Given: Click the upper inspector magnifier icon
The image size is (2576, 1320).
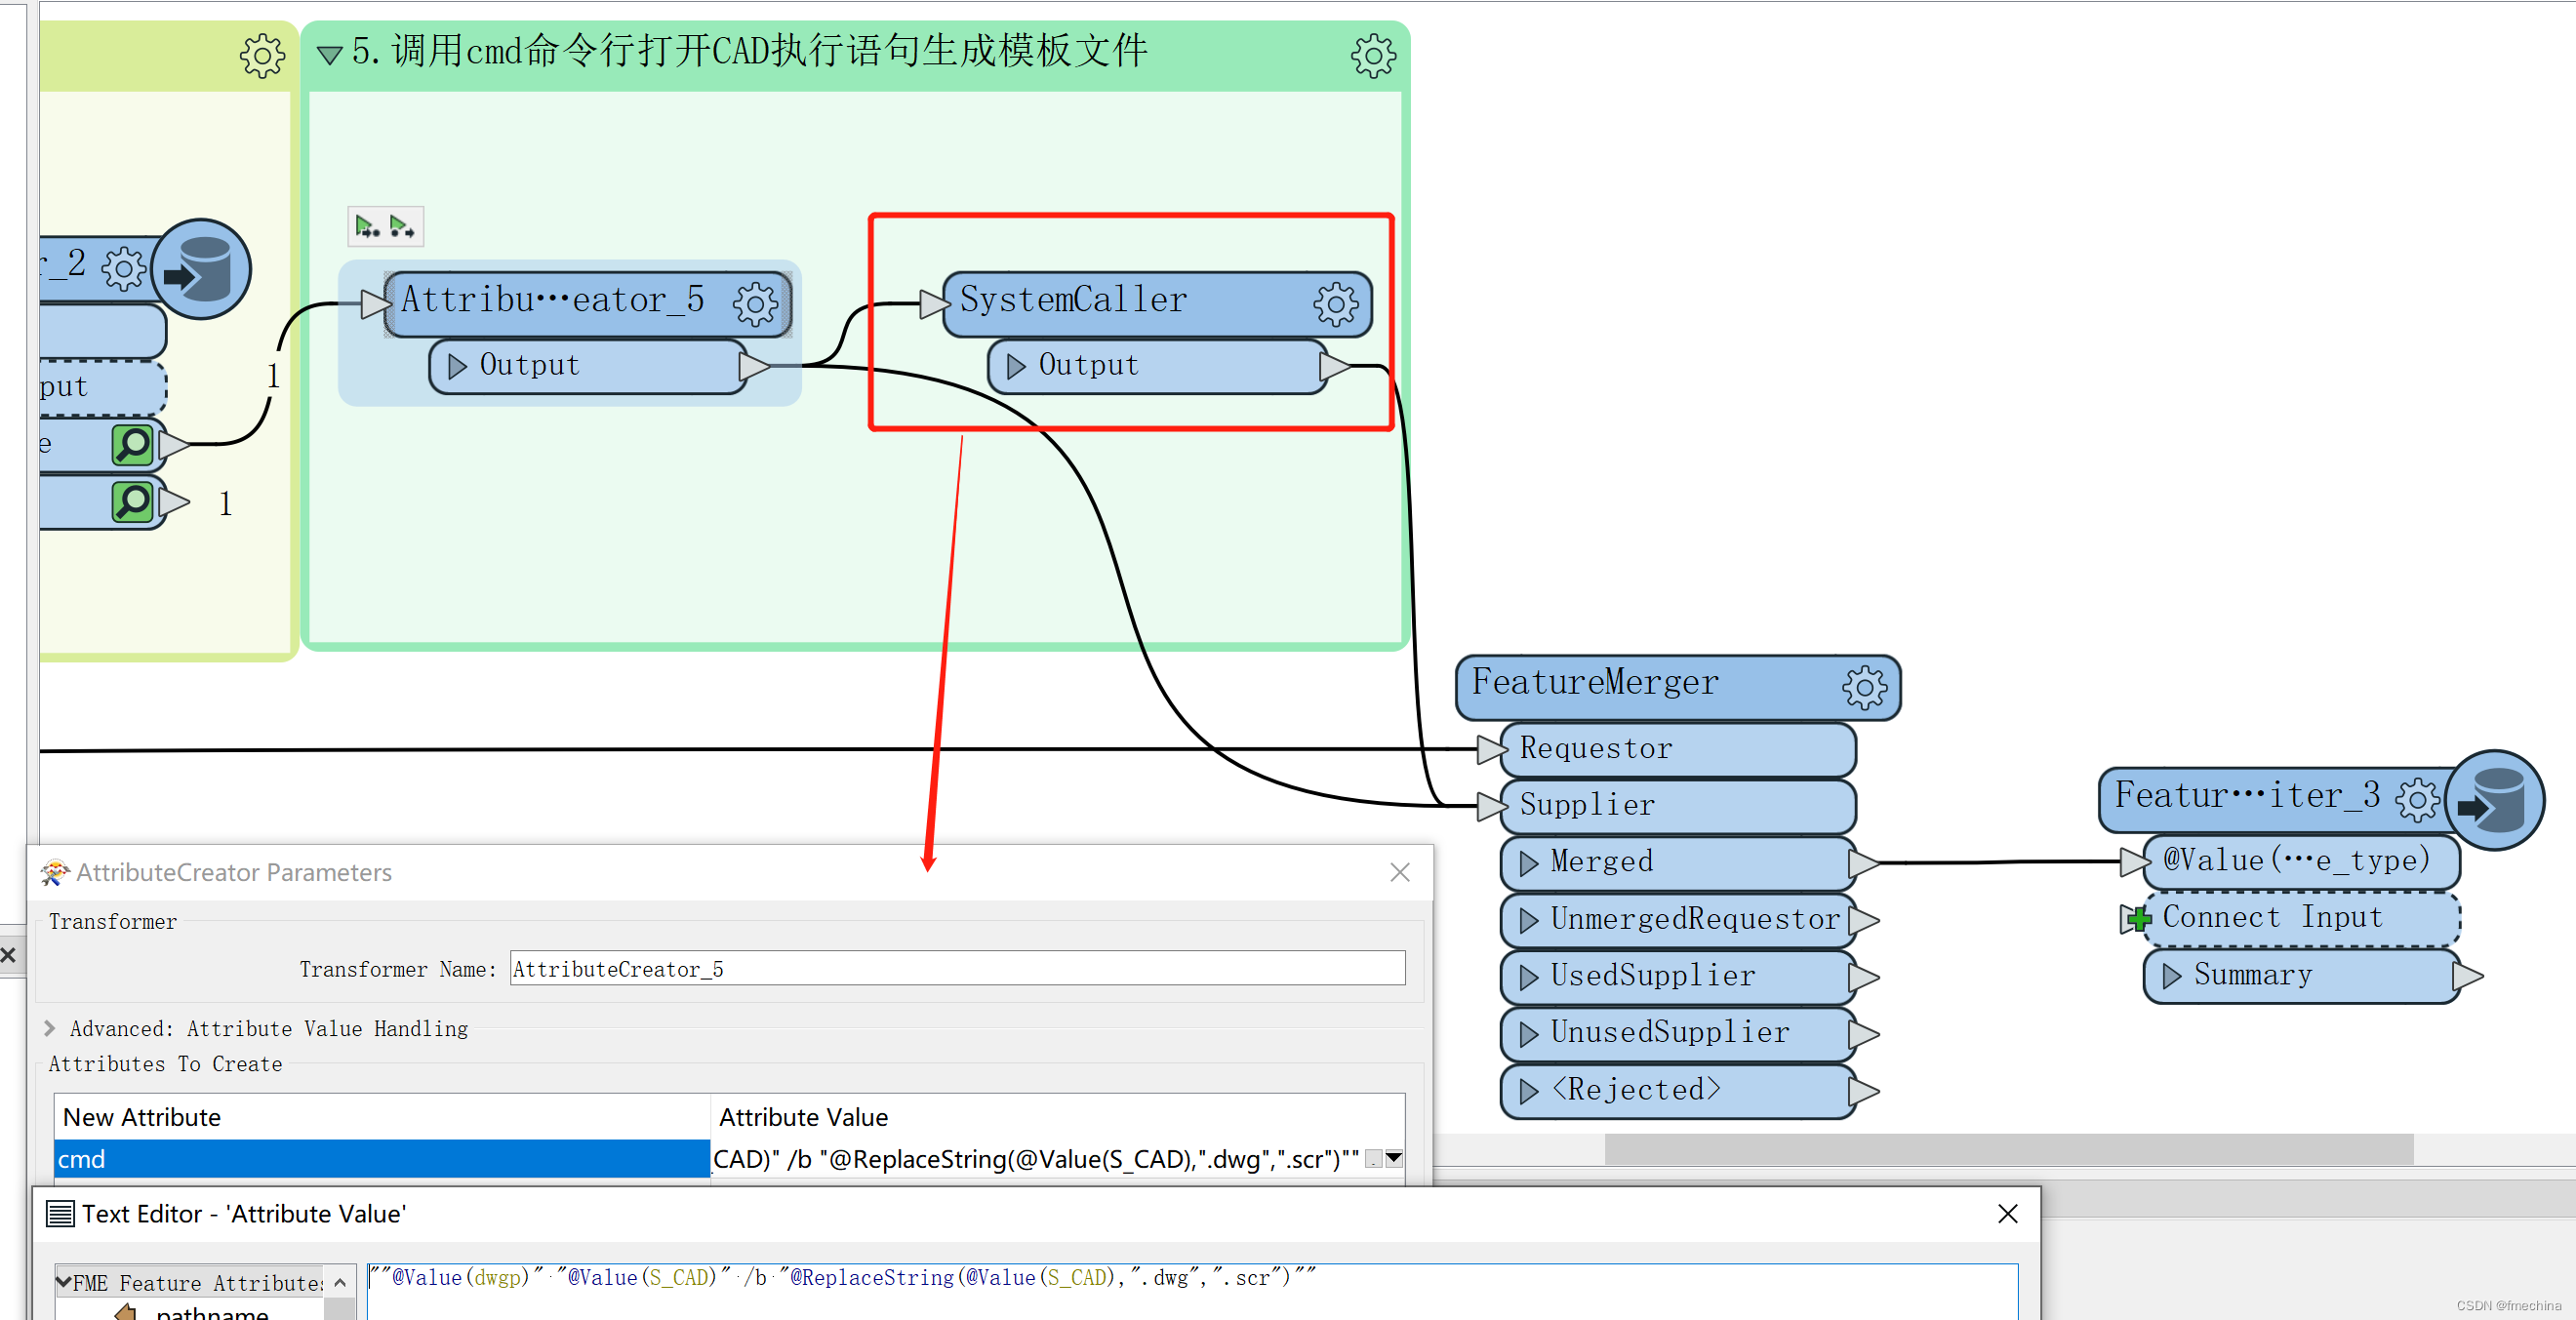Looking at the screenshot, I should pos(135,444).
